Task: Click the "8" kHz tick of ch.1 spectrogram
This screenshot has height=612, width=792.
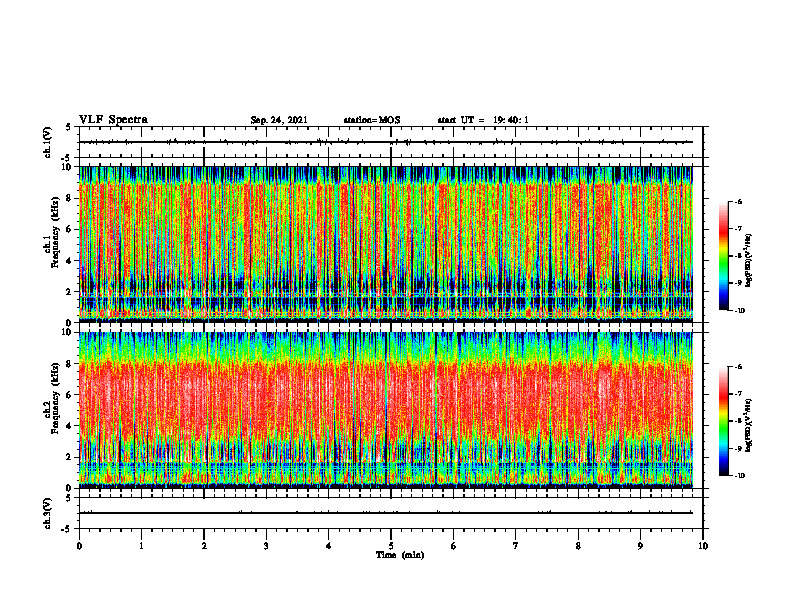Action: pyautogui.click(x=70, y=198)
